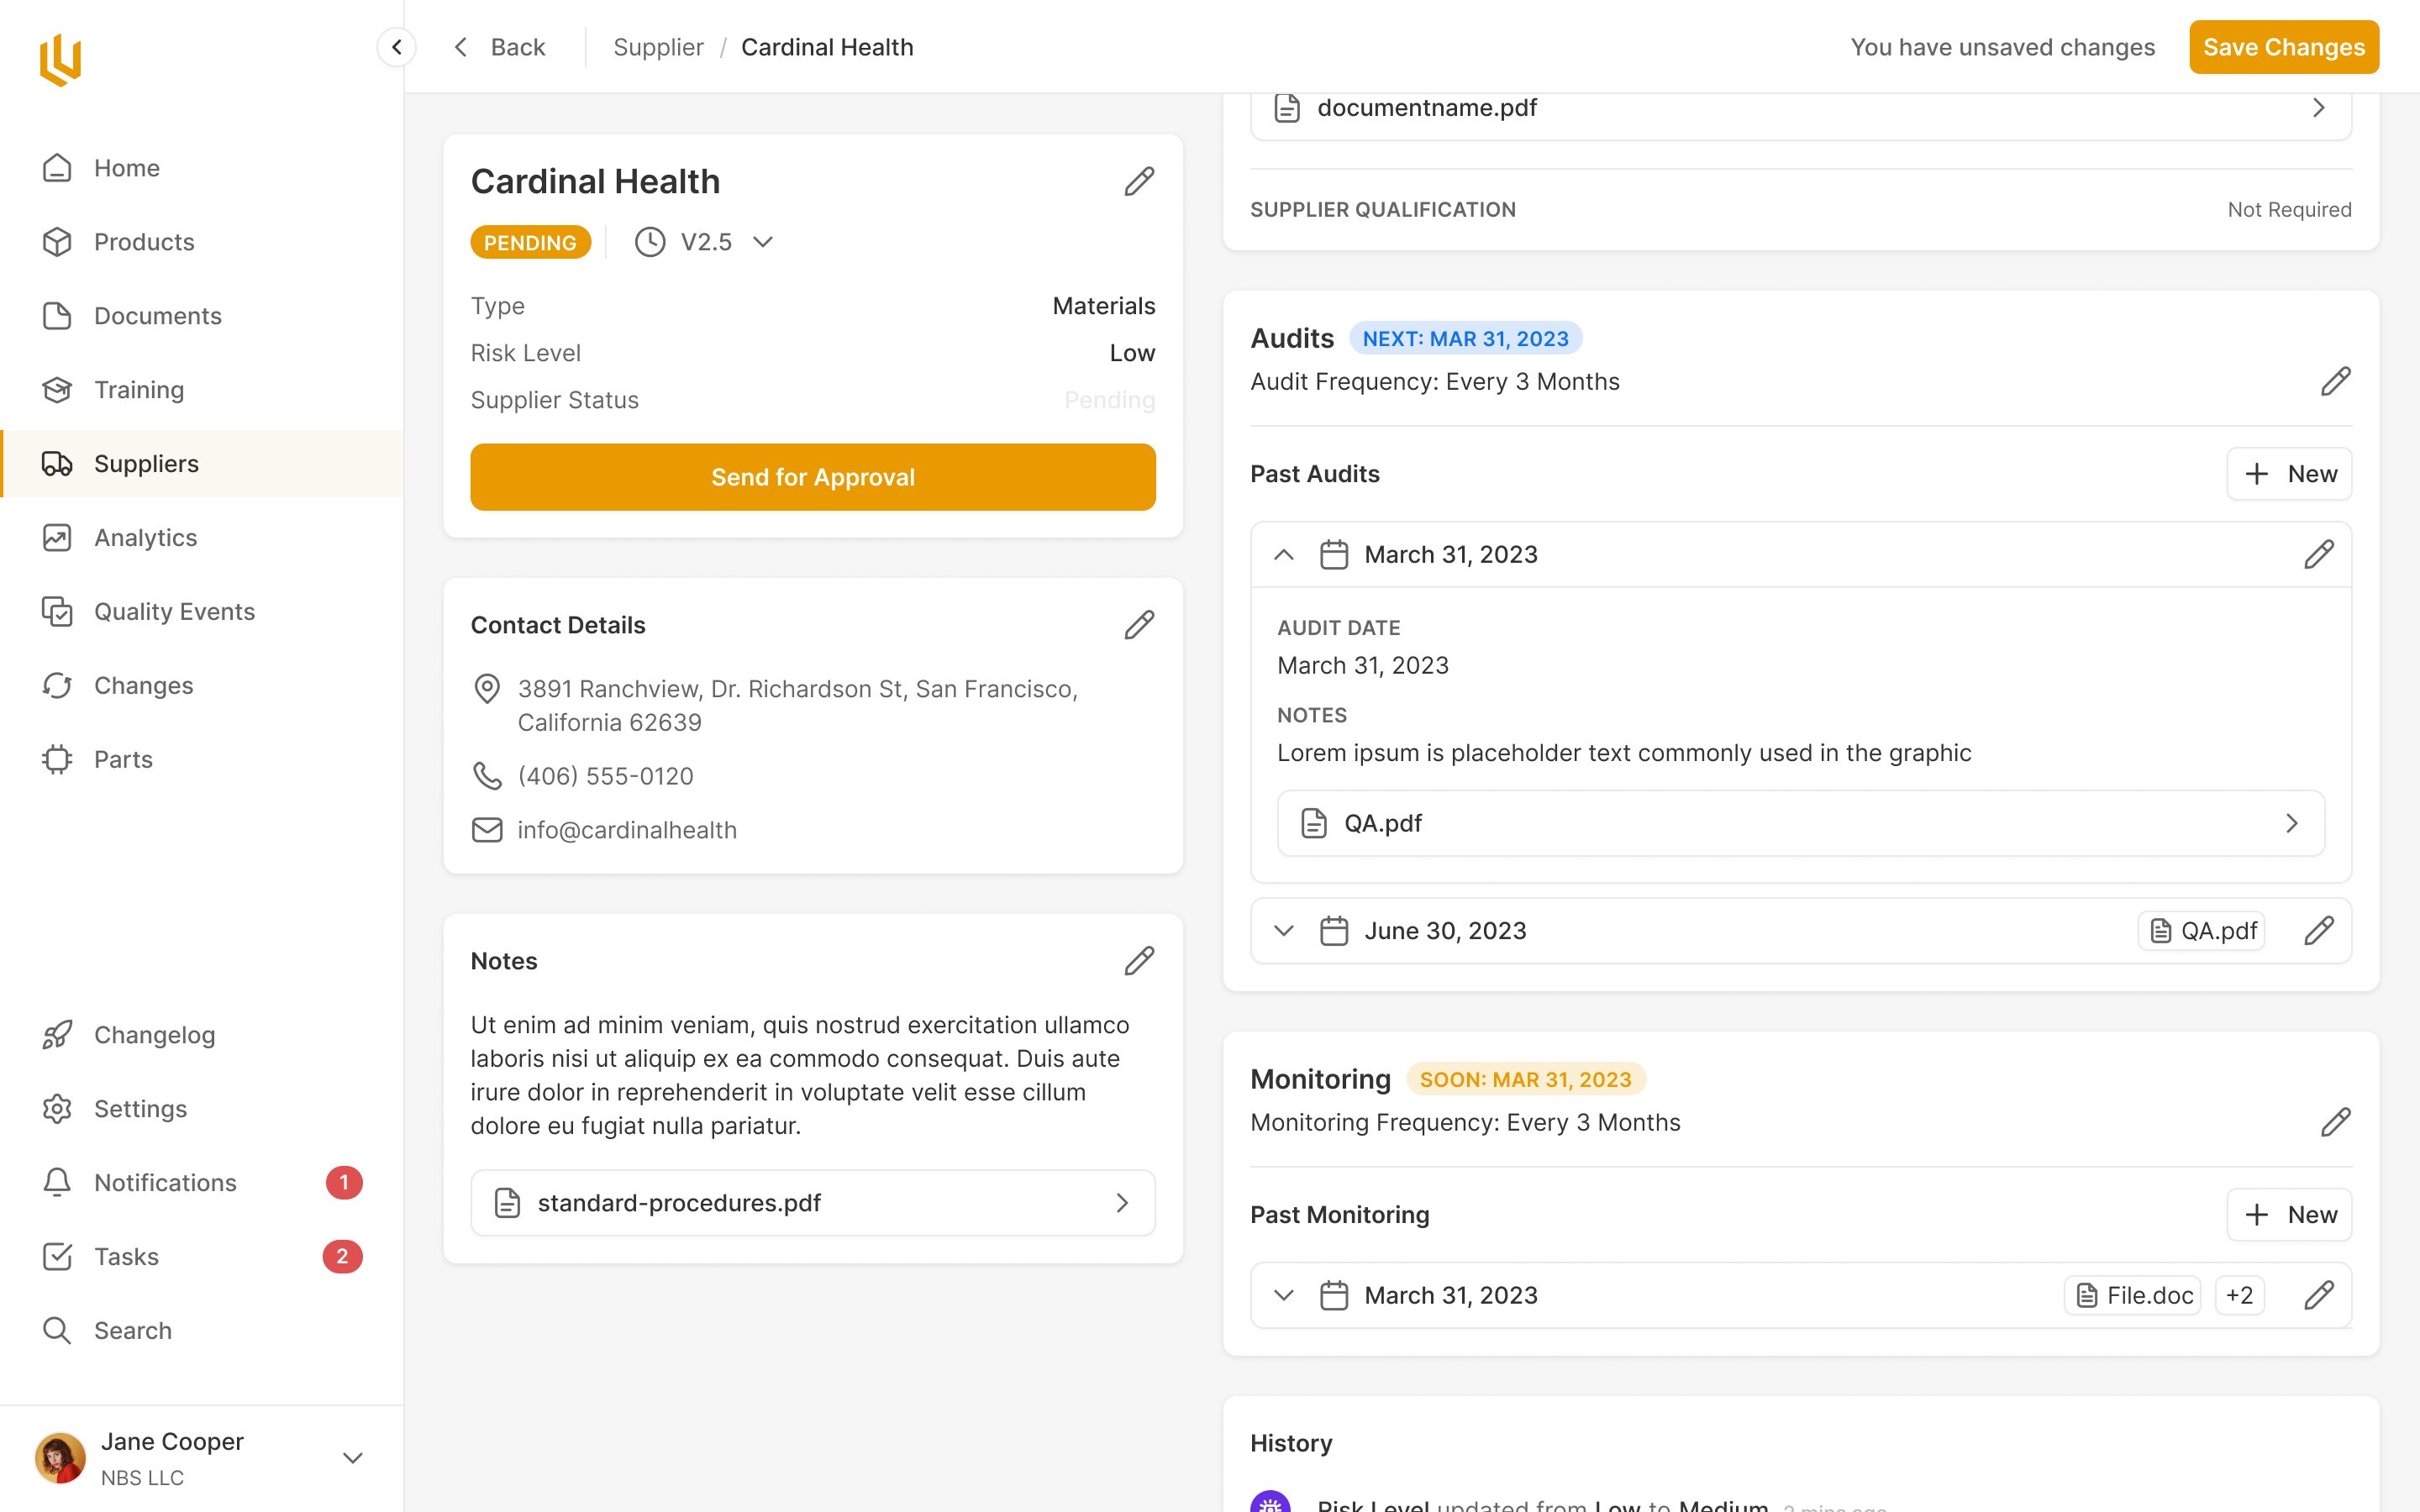Open the Analytics sidebar item
Viewport: 2420px width, 1512px height.
coord(146,538)
